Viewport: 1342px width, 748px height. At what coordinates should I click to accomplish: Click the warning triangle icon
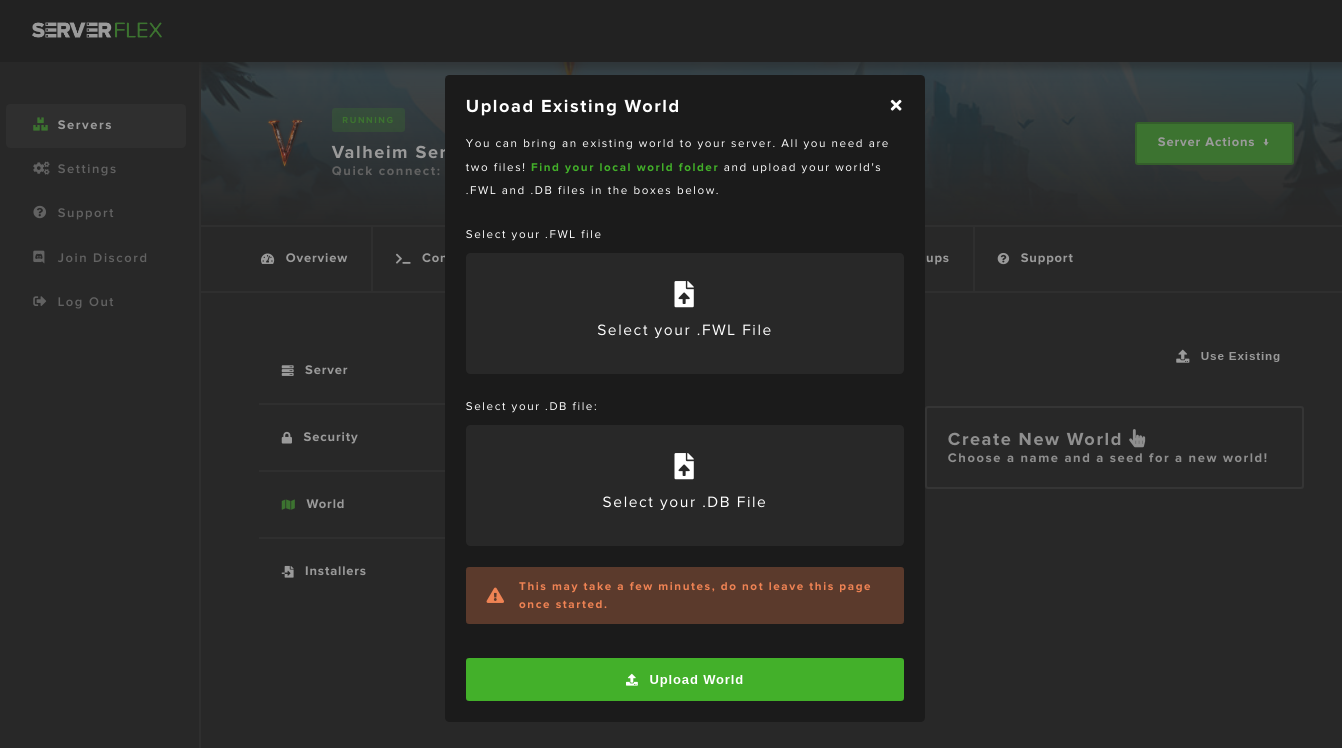[x=495, y=596]
